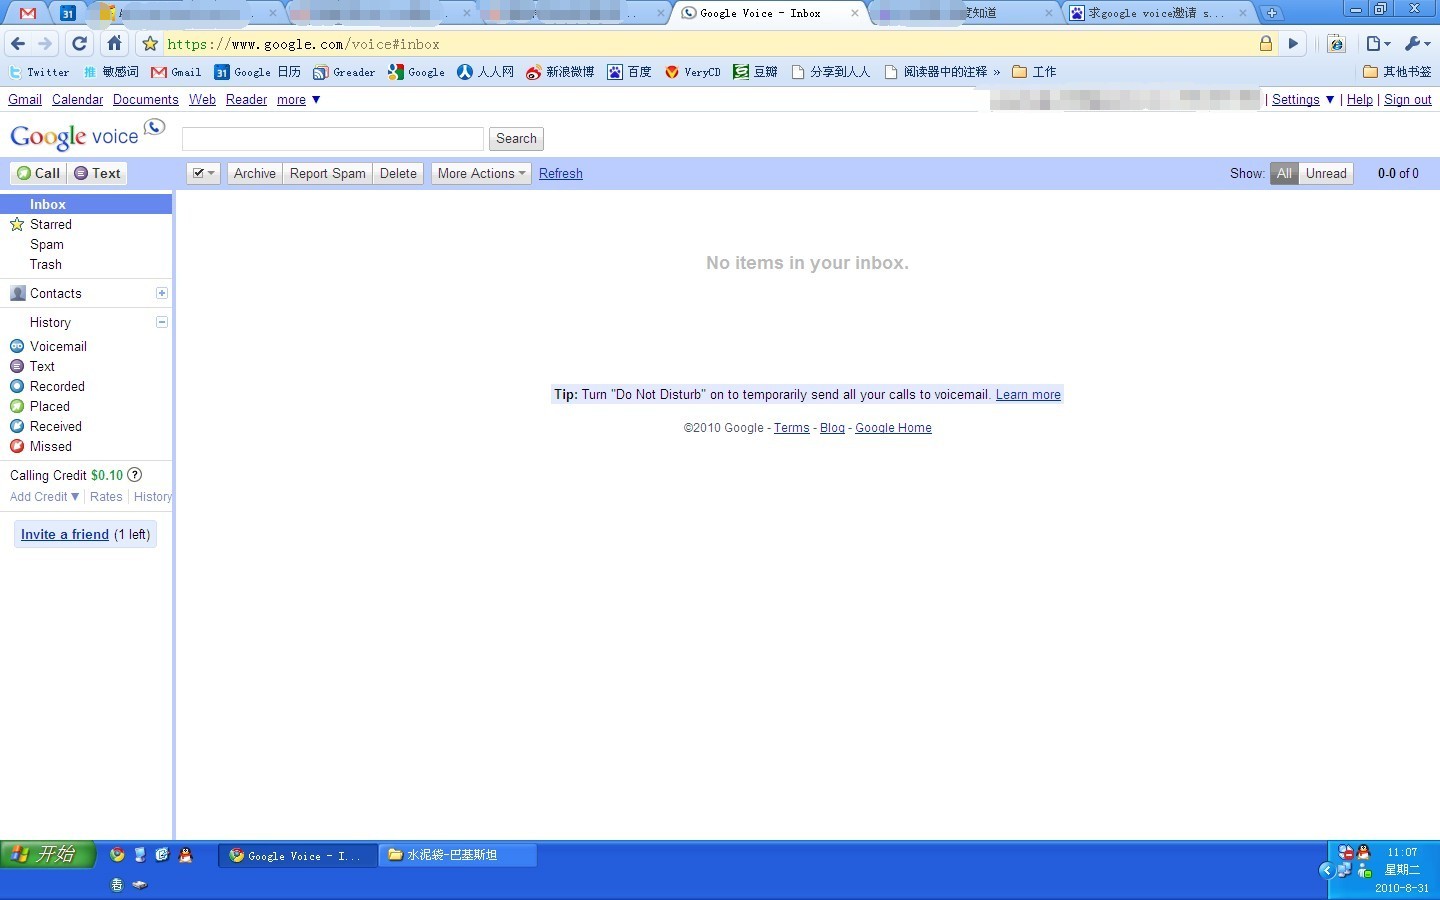1440x900 pixels.
Task: Collapse the History section
Action: (162, 322)
